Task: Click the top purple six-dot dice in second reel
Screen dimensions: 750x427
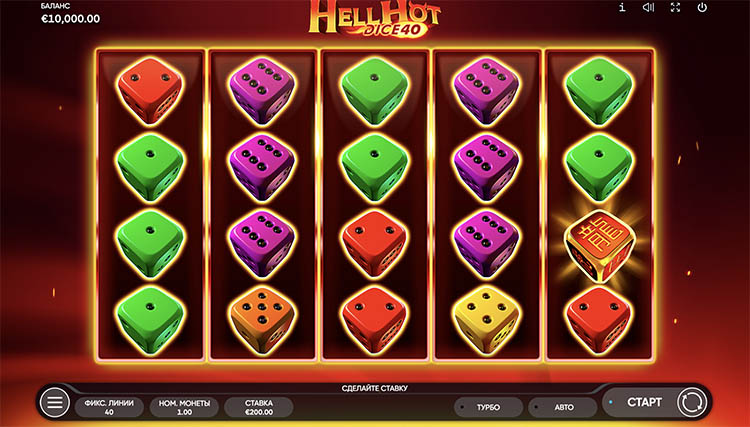Action: [x=262, y=91]
